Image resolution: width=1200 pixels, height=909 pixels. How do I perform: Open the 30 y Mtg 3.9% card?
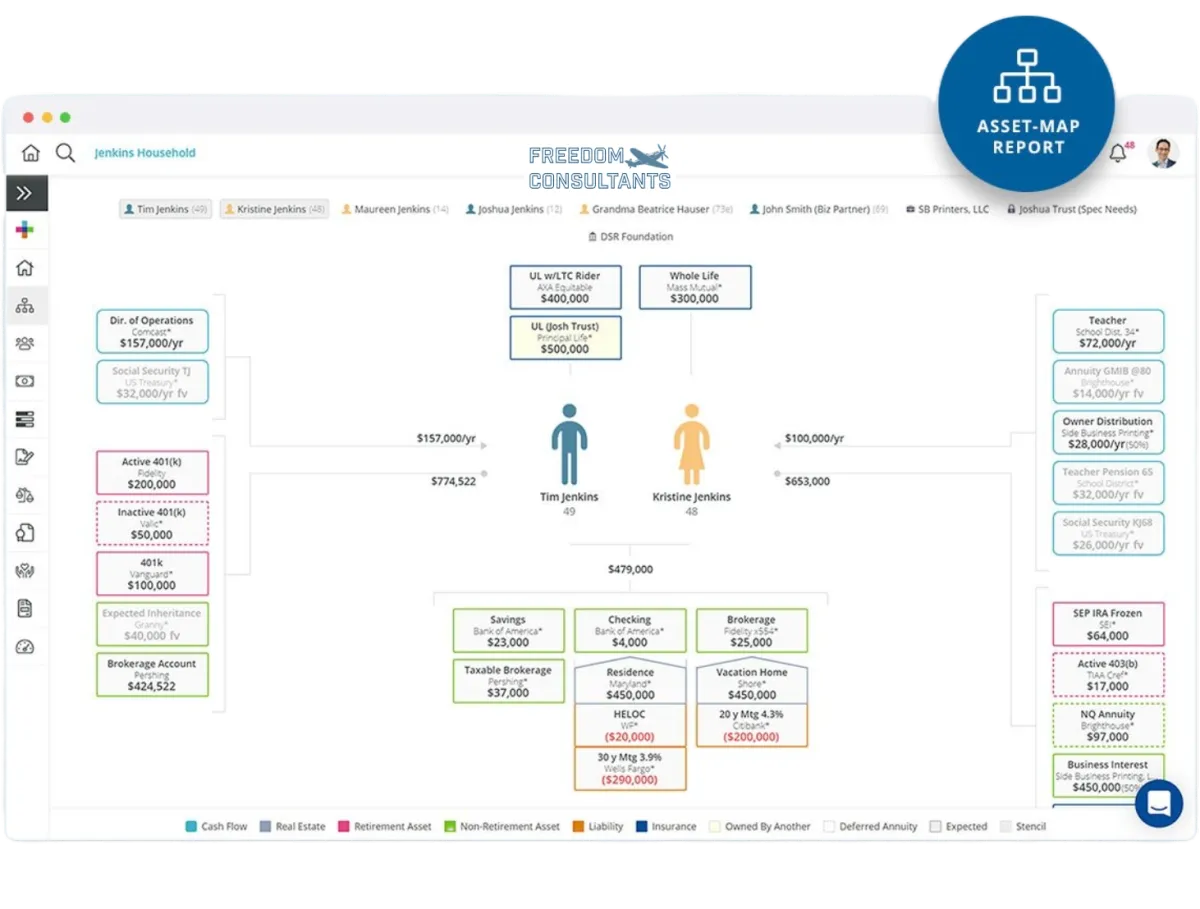tap(630, 768)
